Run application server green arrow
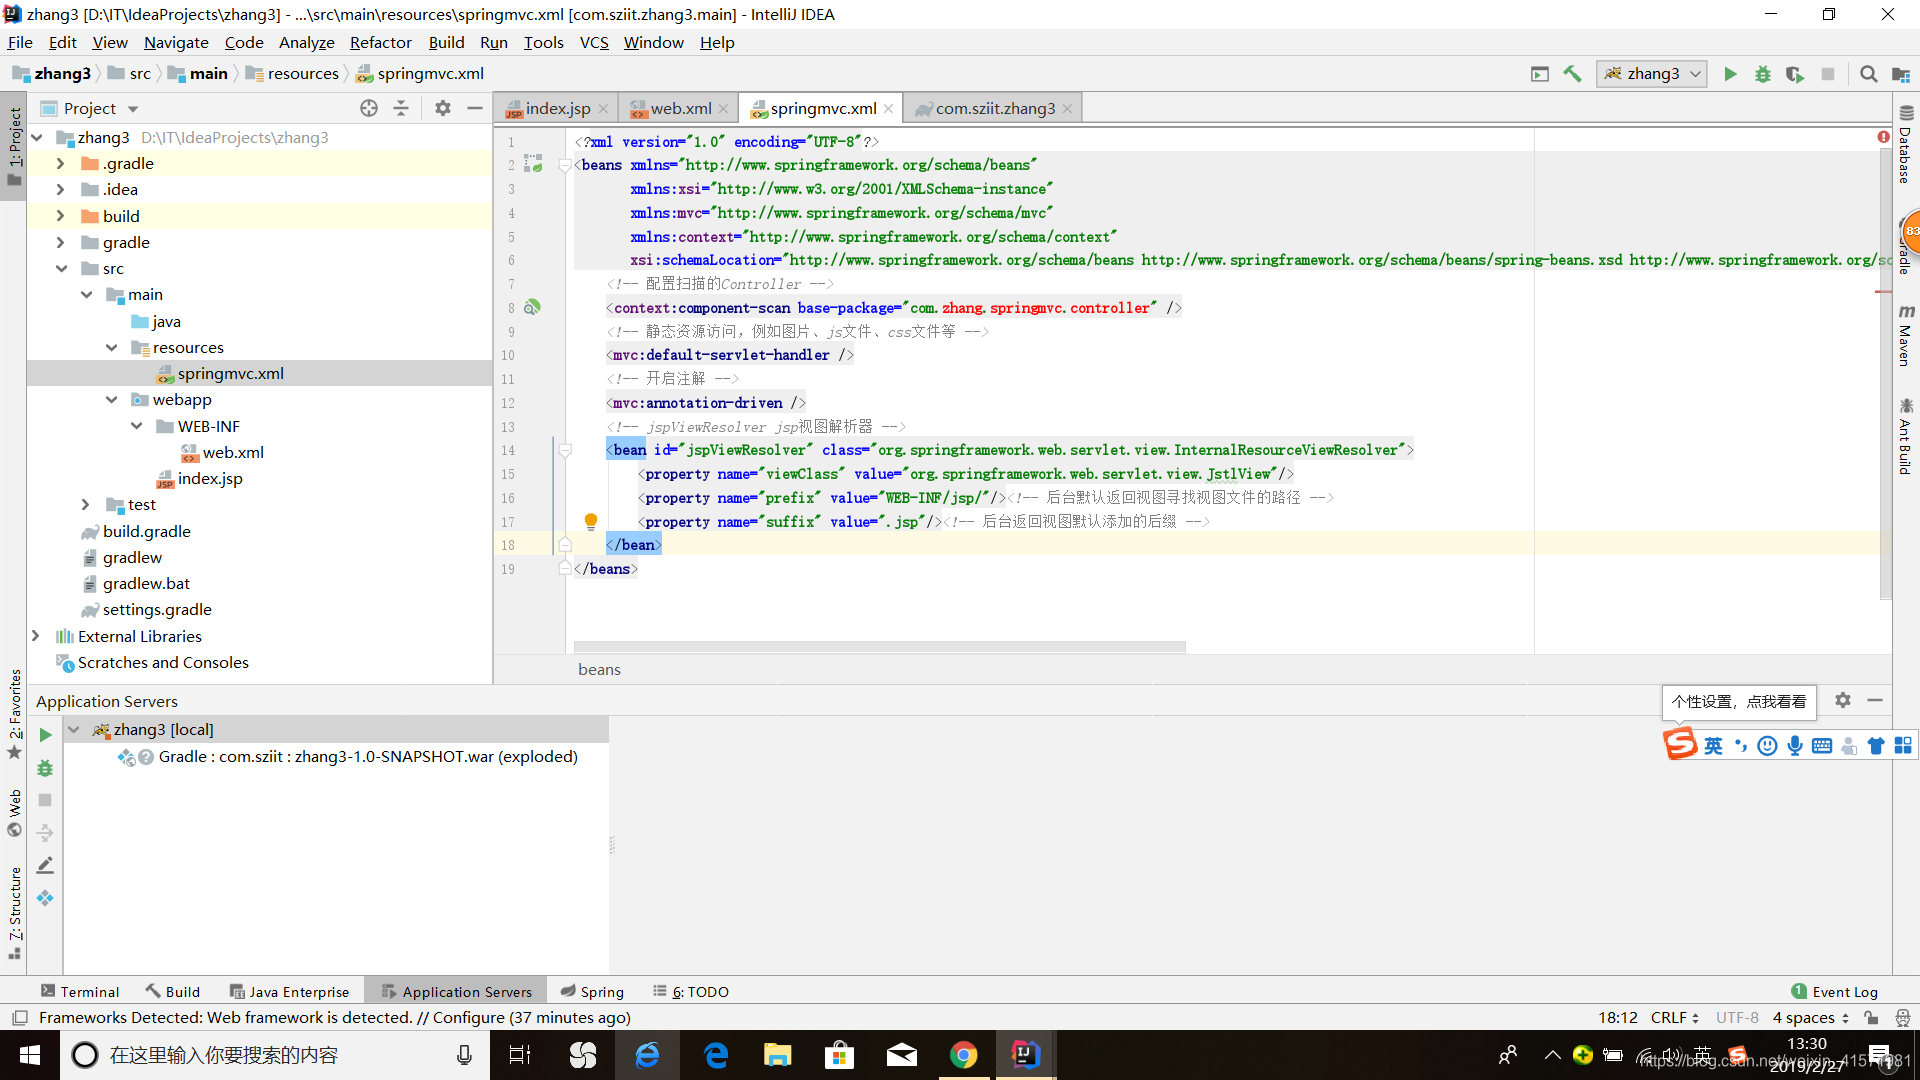1920x1080 pixels. tap(45, 735)
